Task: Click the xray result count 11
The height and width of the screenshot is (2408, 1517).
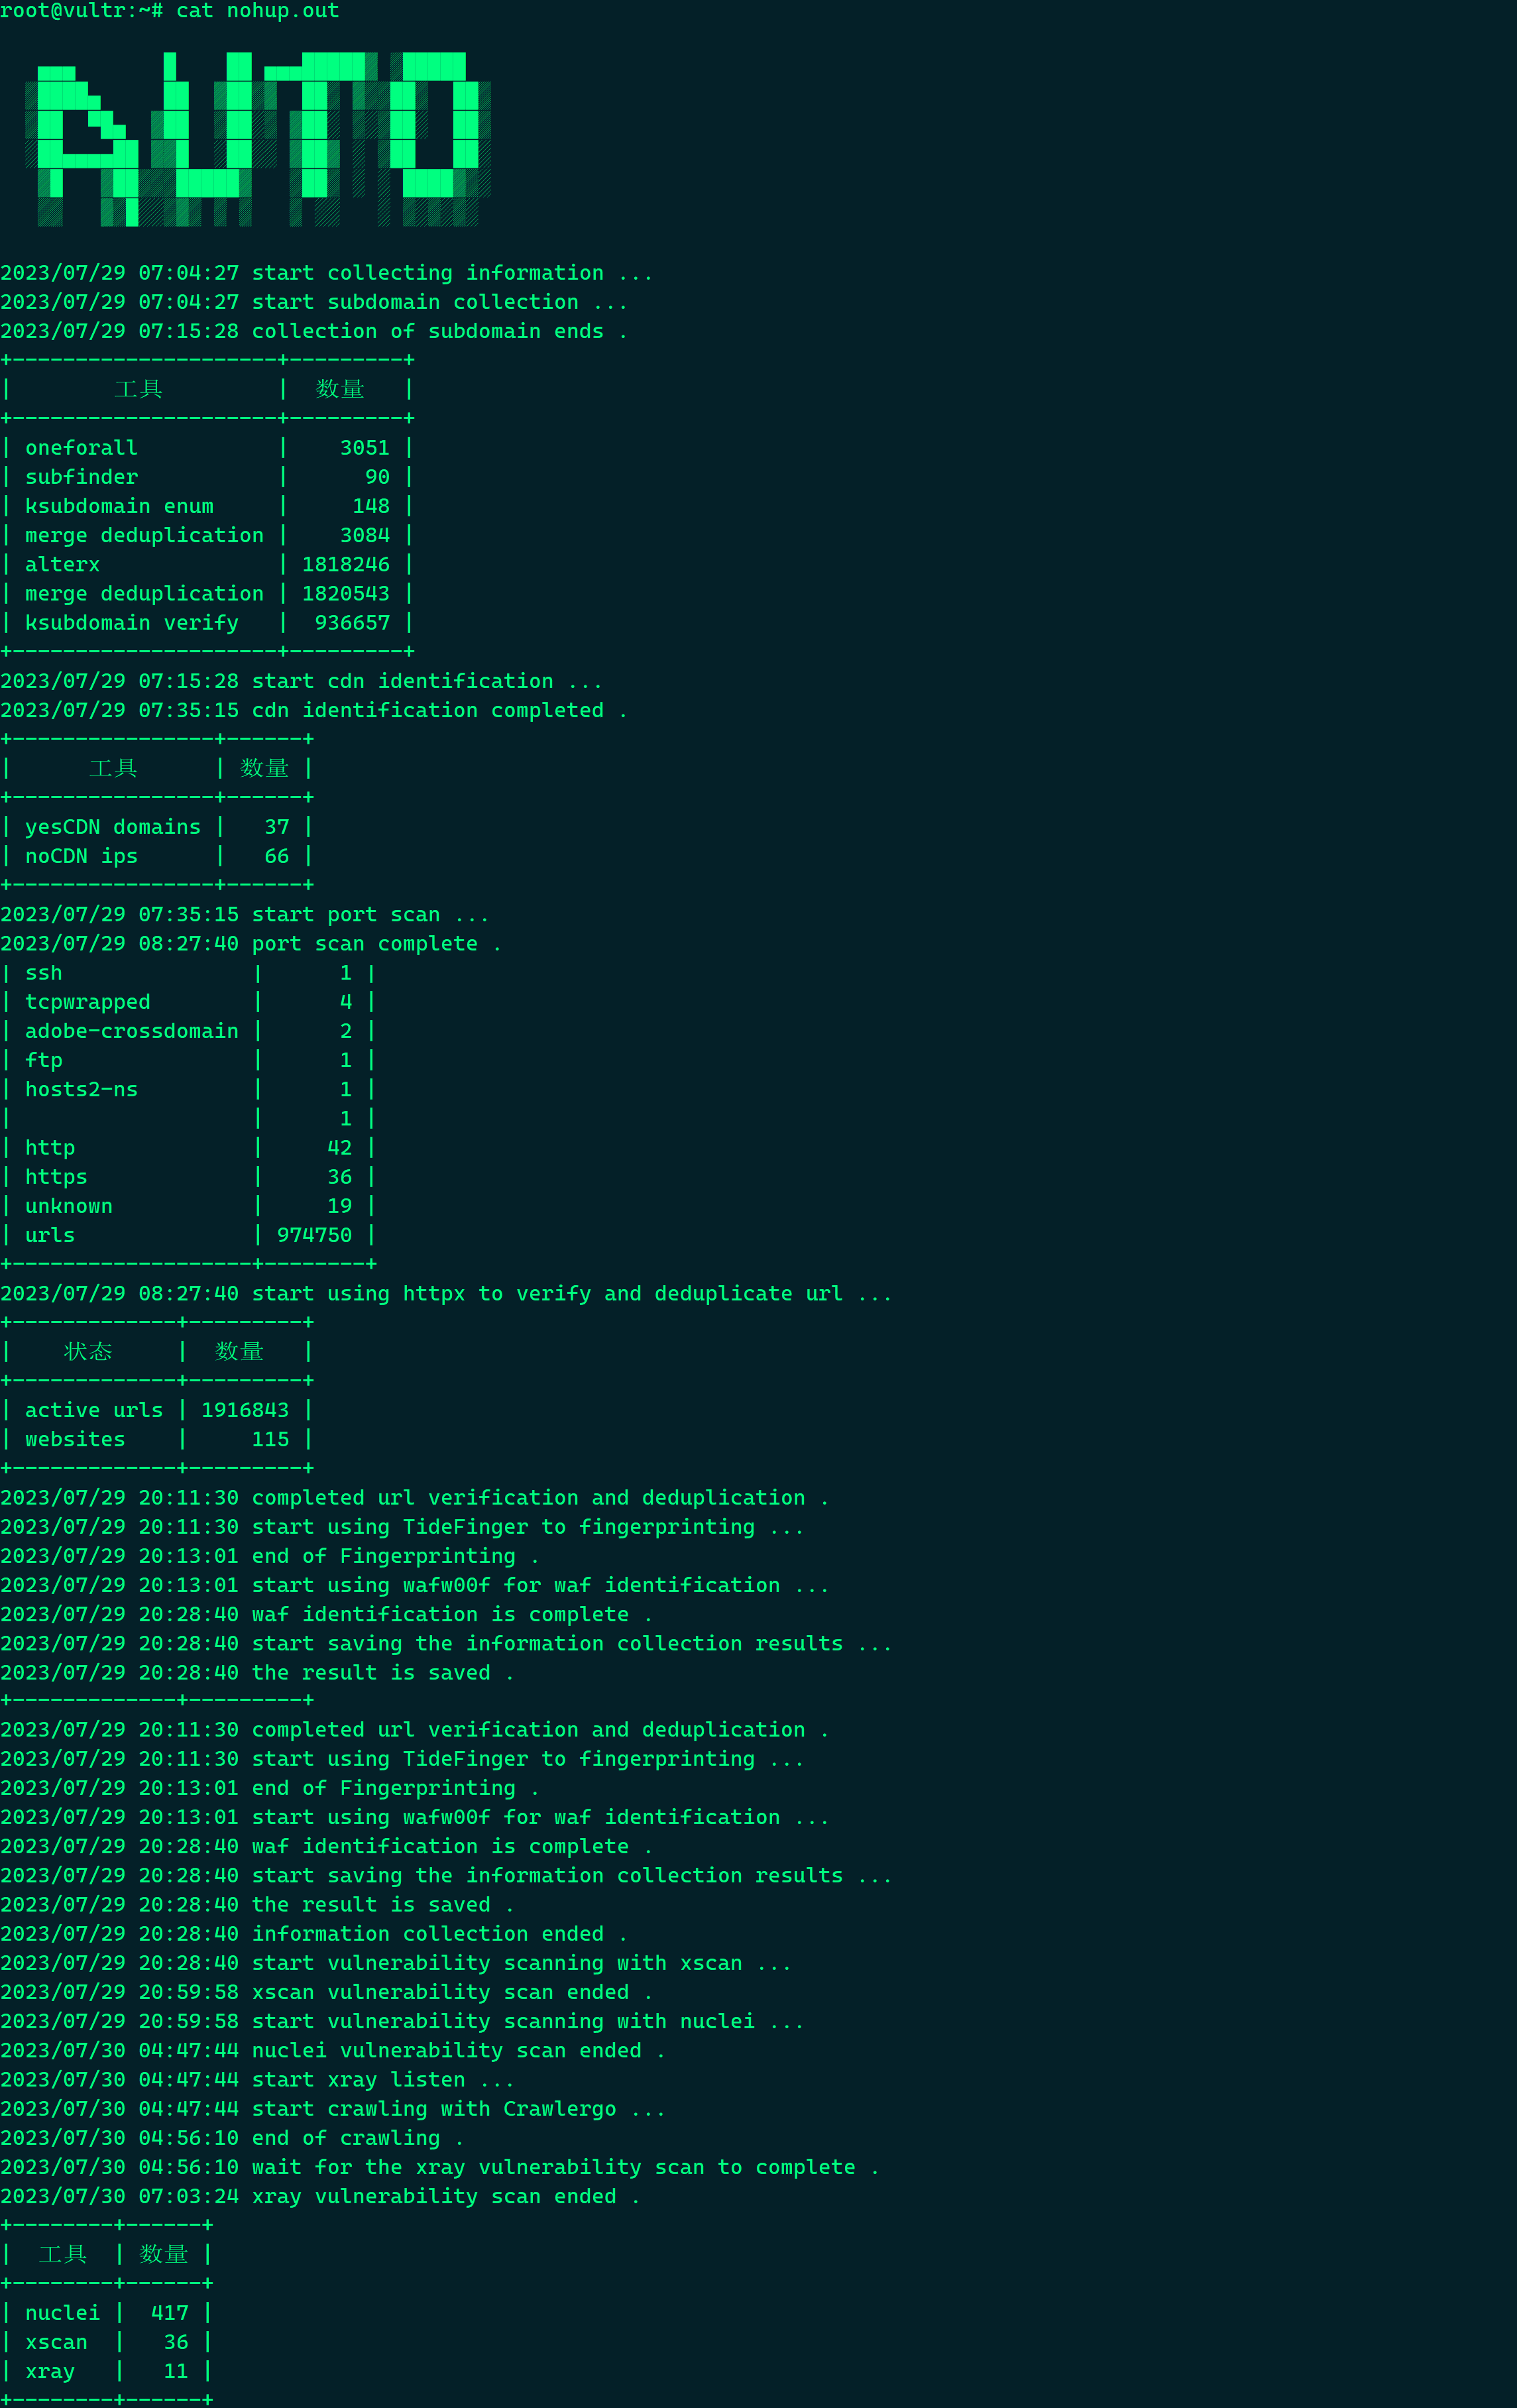Action: 176,2371
